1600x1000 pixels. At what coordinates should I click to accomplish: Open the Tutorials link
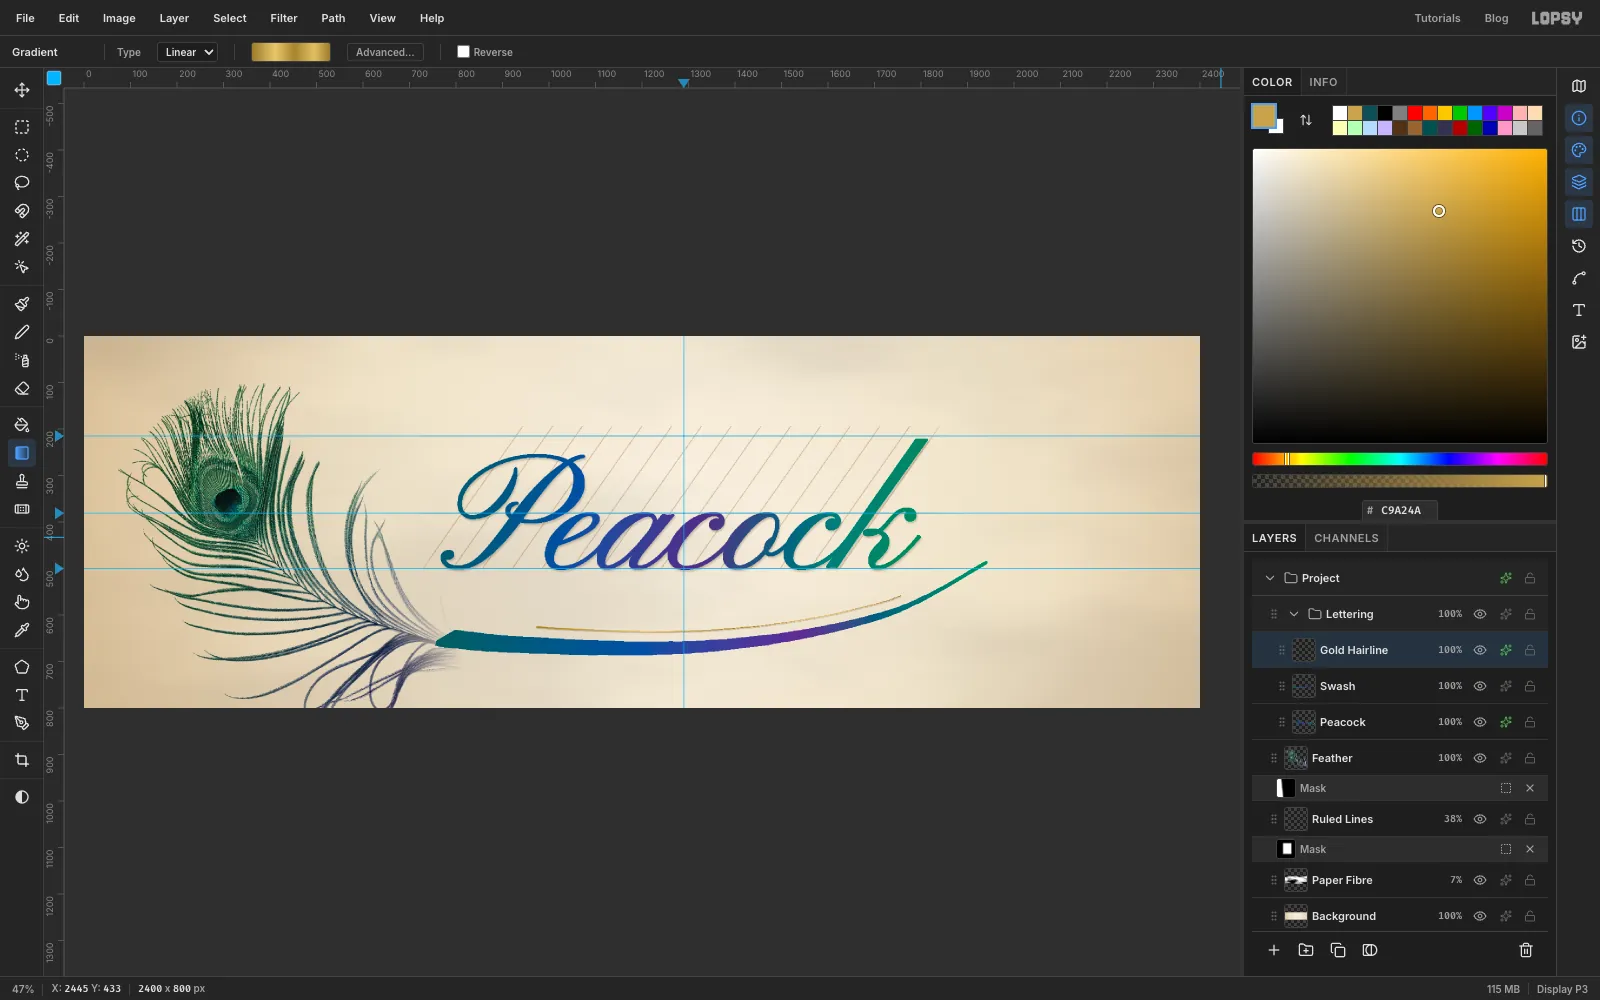[x=1437, y=18]
